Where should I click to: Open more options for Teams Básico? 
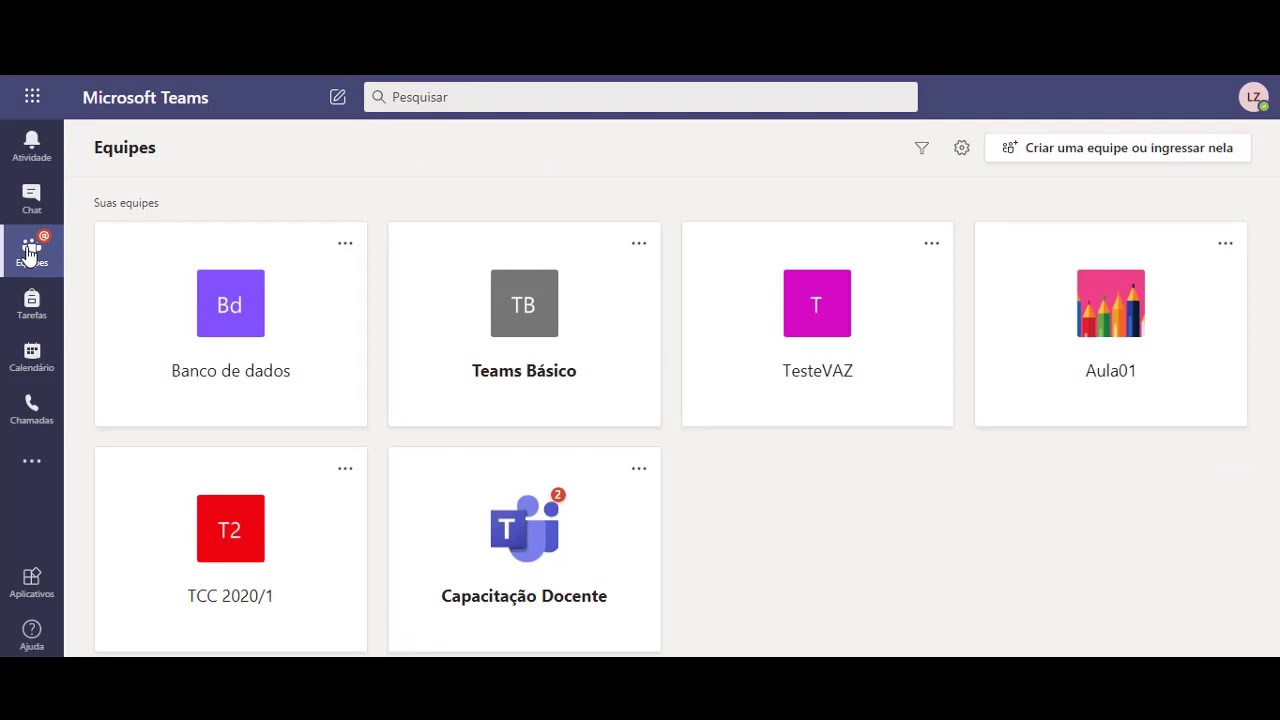point(639,243)
